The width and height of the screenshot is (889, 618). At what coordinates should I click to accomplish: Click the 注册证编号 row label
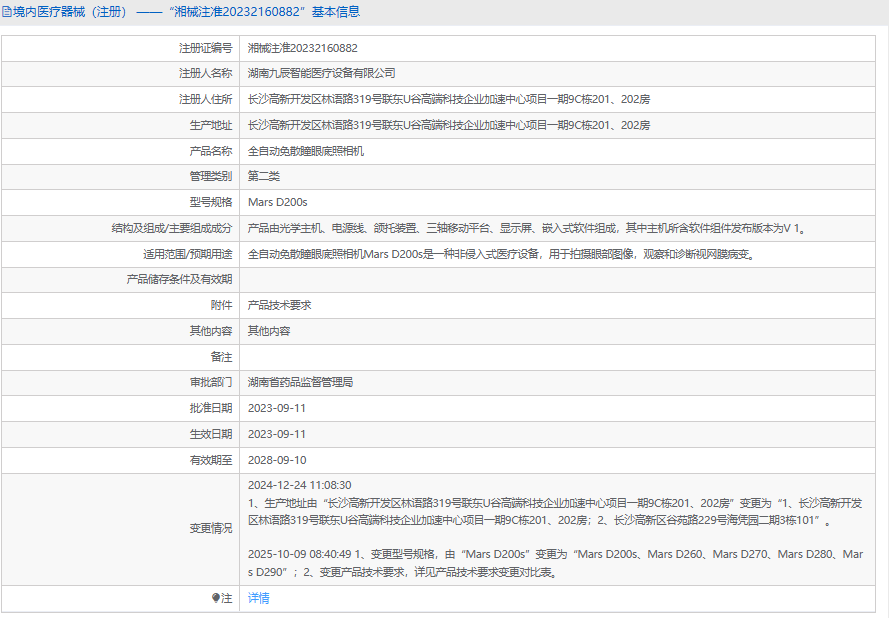click(x=206, y=48)
